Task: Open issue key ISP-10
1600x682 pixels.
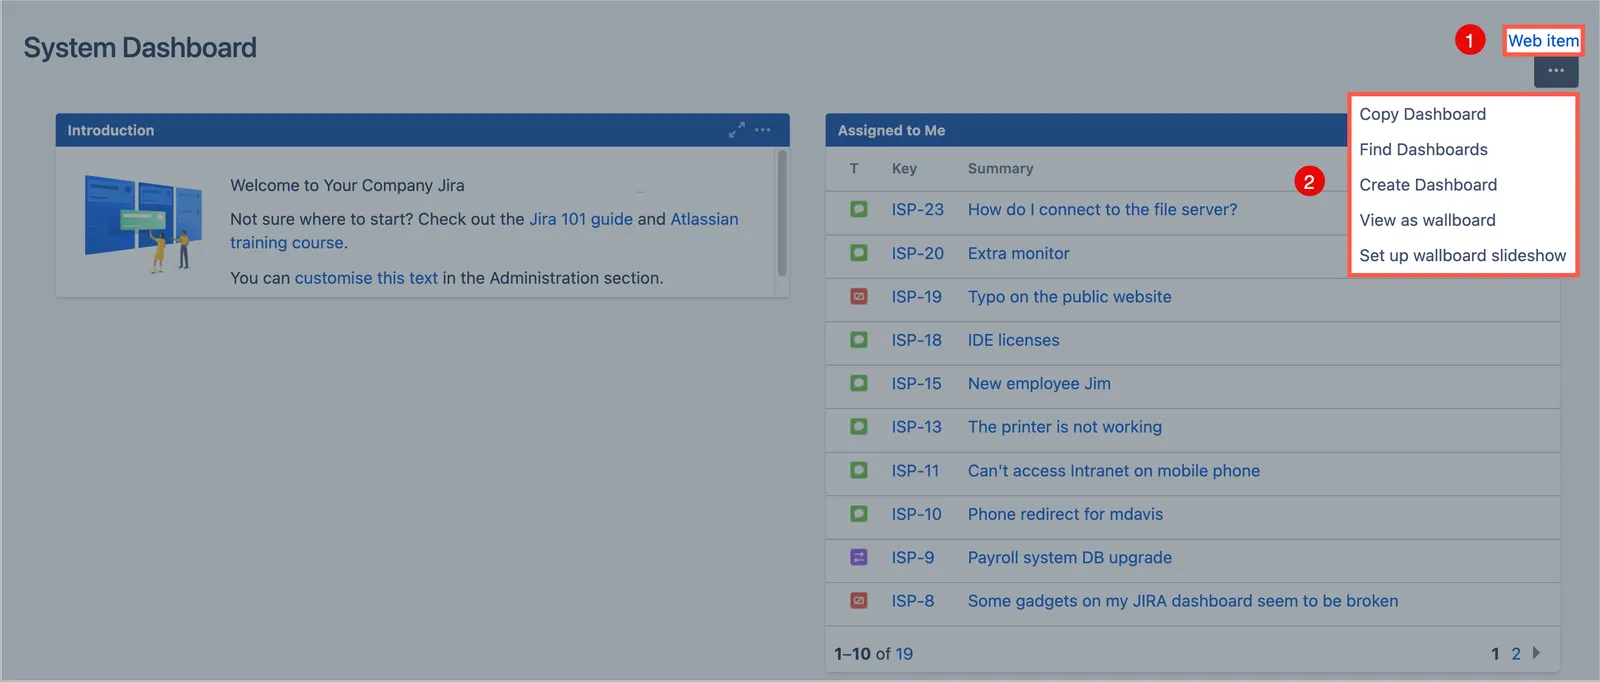Action: point(917,514)
